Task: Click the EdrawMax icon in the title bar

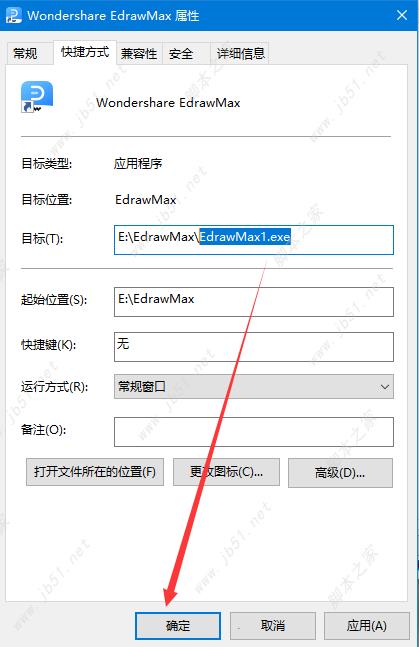Action: (13, 15)
